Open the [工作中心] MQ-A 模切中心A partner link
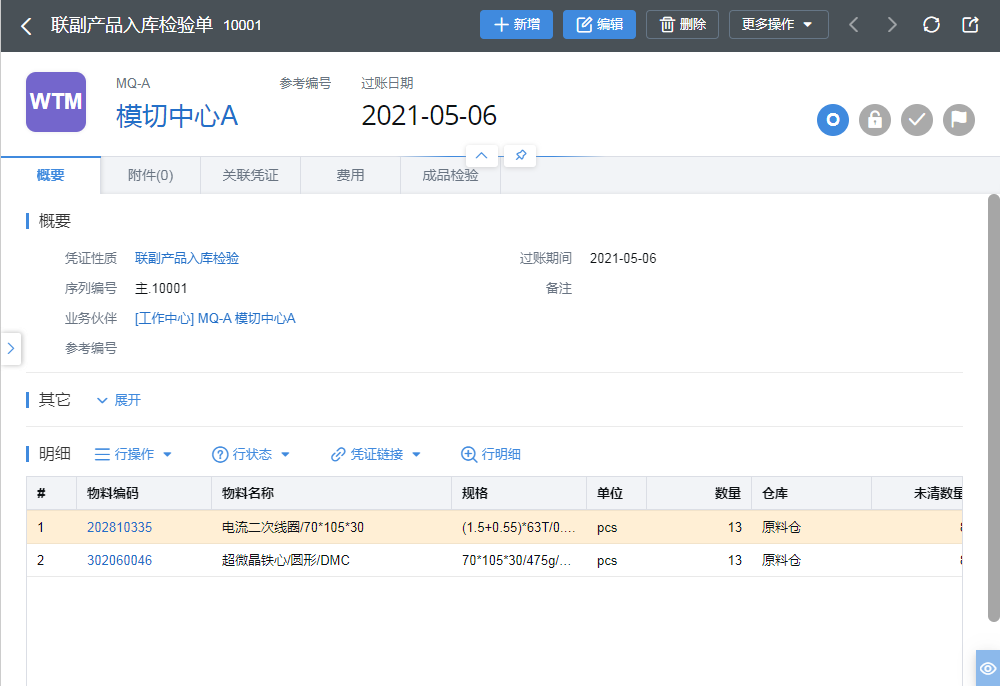The image size is (1000, 686). pos(215,318)
